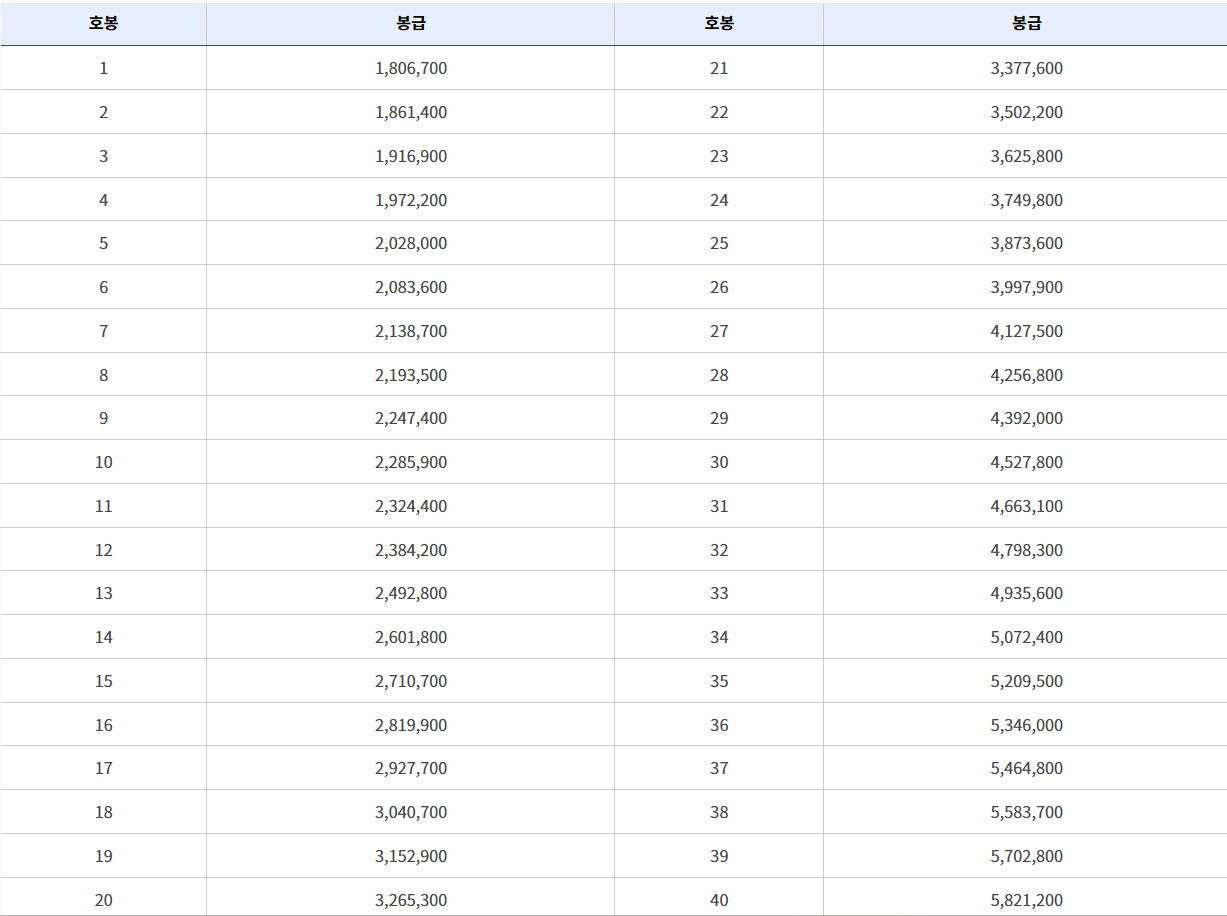1227x916 pixels.
Task: Click the cell showing 3,873,600
Action: (1027, 243)
